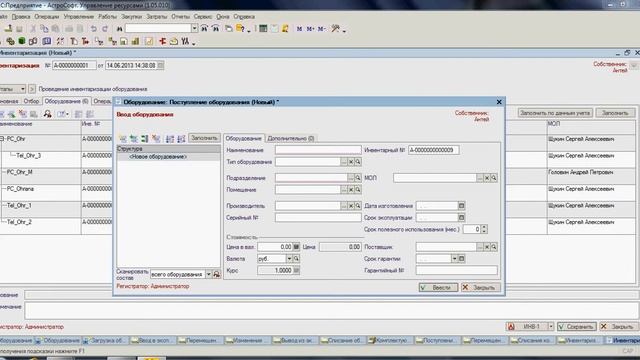The image size is (640, 360).
Task: Click the M- memory subtract icon
Action: (322, 29)
